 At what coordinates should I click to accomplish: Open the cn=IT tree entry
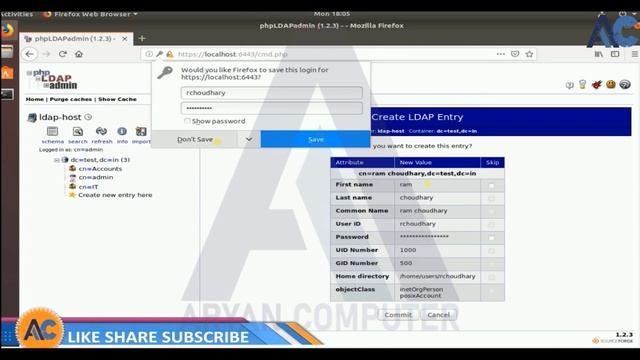88,187
